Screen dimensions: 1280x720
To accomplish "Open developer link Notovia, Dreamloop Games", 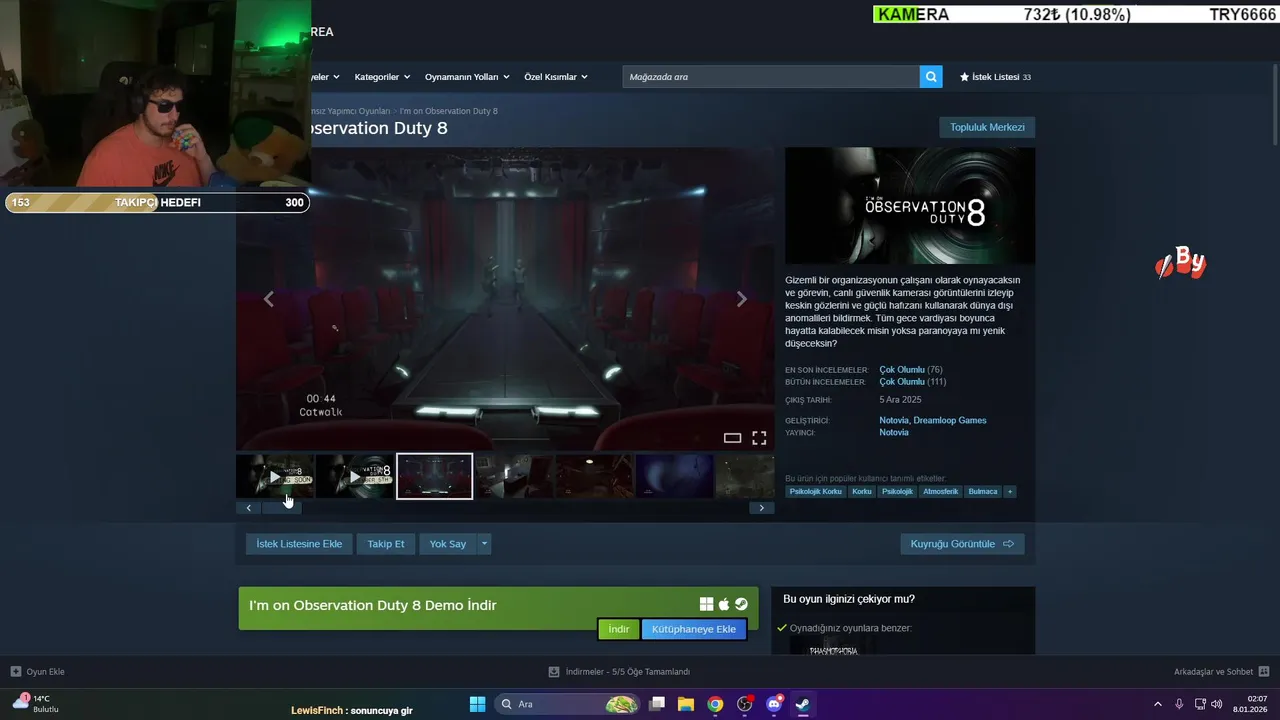I will pos(933,421).
